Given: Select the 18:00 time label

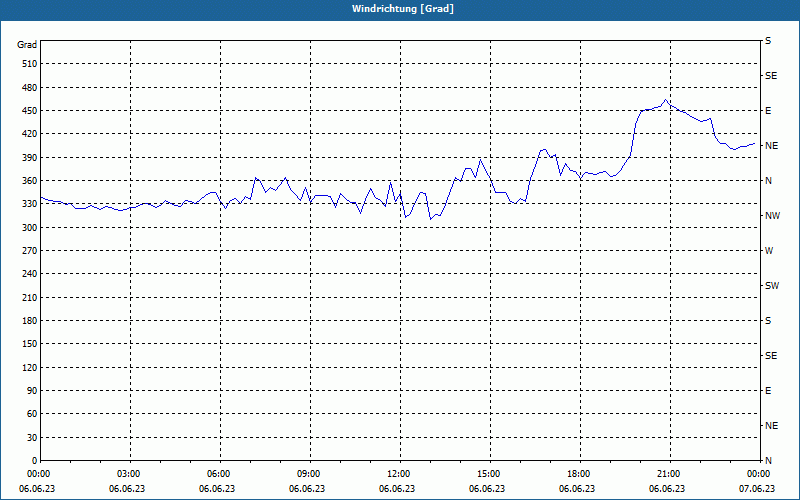Looking at the screenshot, I should [579, 474].
